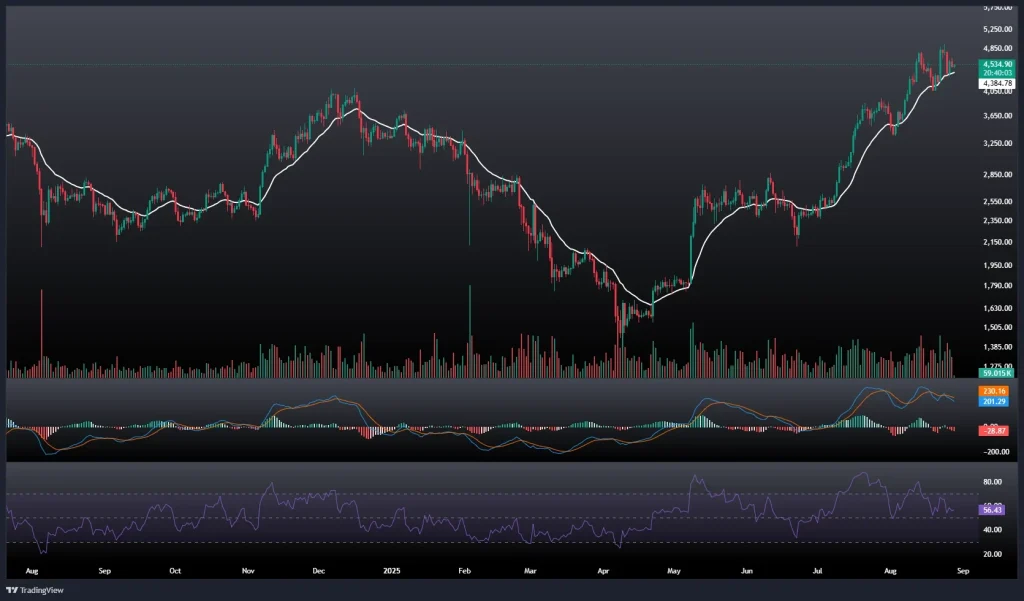Click the Feb marker on the time axis
This screenshot has width=1024, height=601.
463,571
